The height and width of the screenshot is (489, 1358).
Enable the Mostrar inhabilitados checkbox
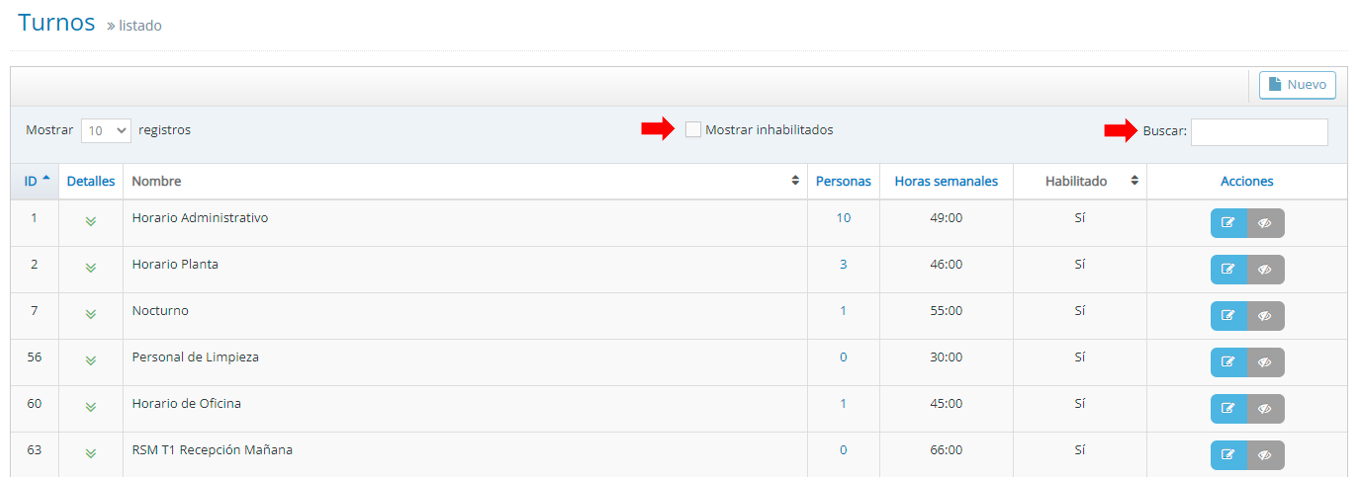(x=693, y=130)
